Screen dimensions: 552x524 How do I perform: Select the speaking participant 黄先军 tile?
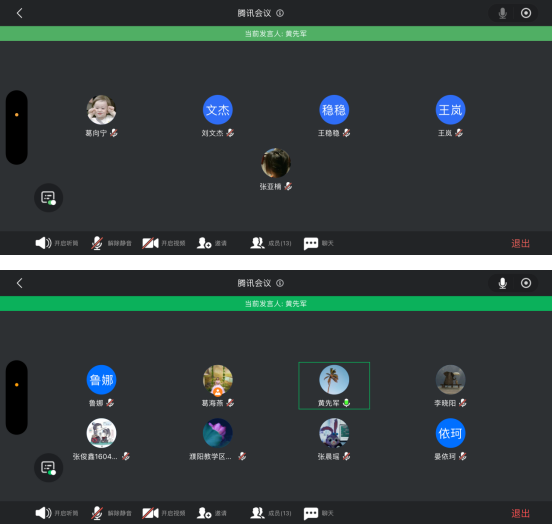[334, 386]
